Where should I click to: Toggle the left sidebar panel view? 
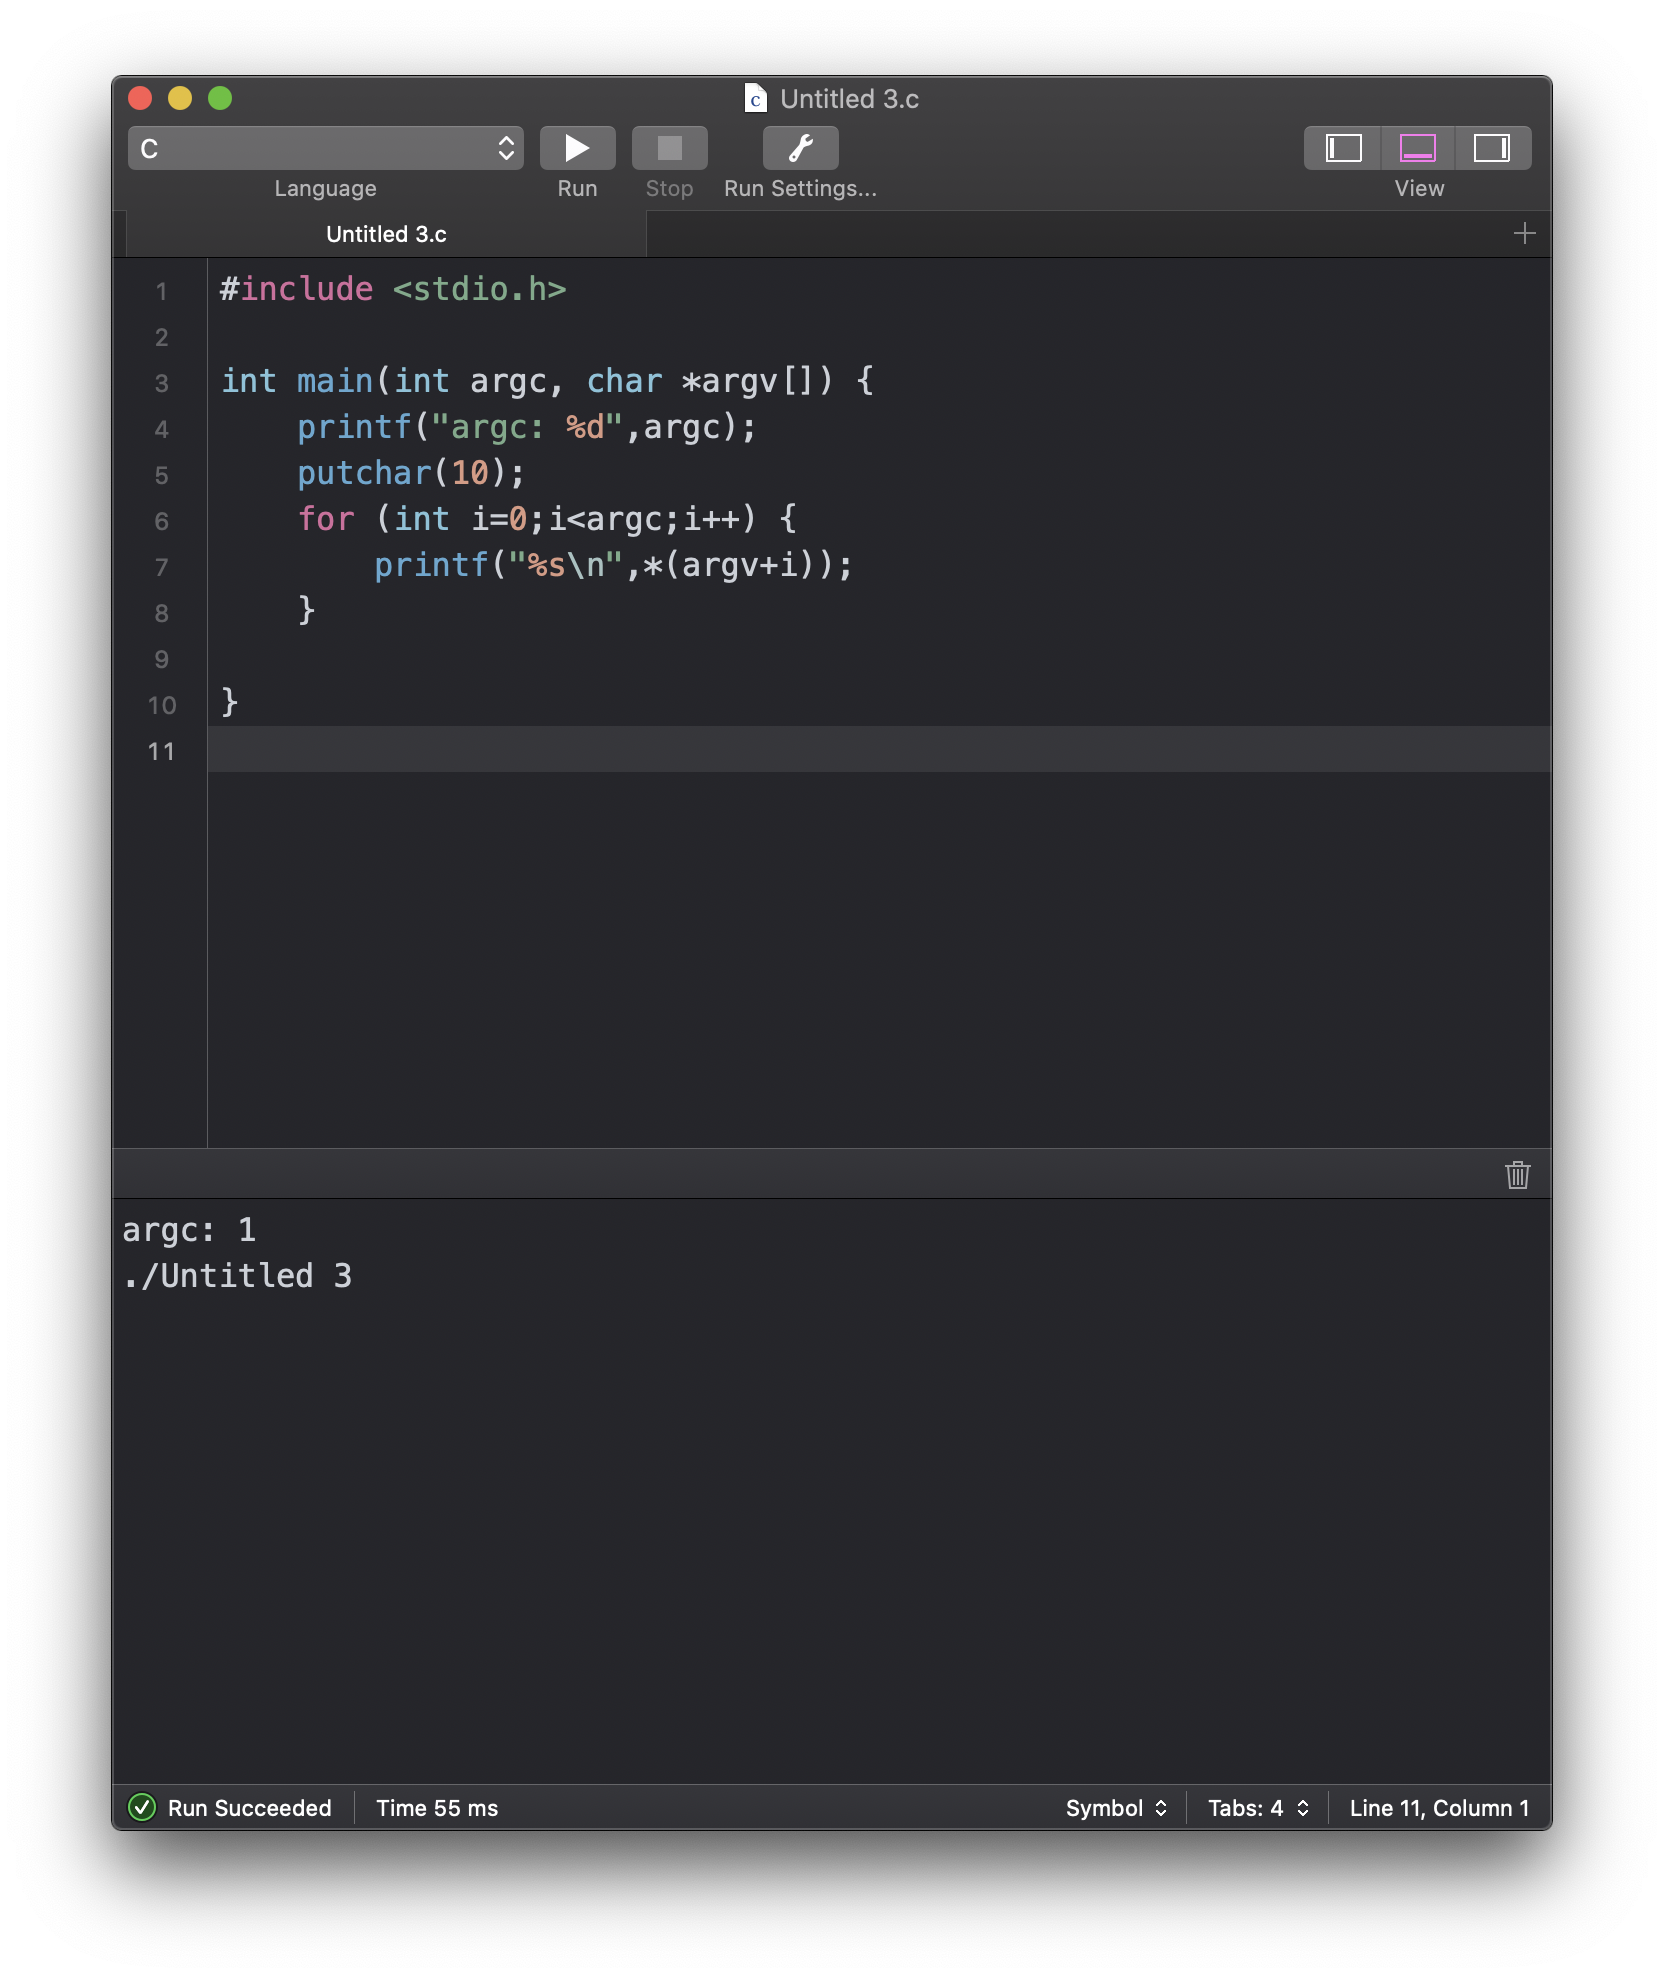(1343, 148)
